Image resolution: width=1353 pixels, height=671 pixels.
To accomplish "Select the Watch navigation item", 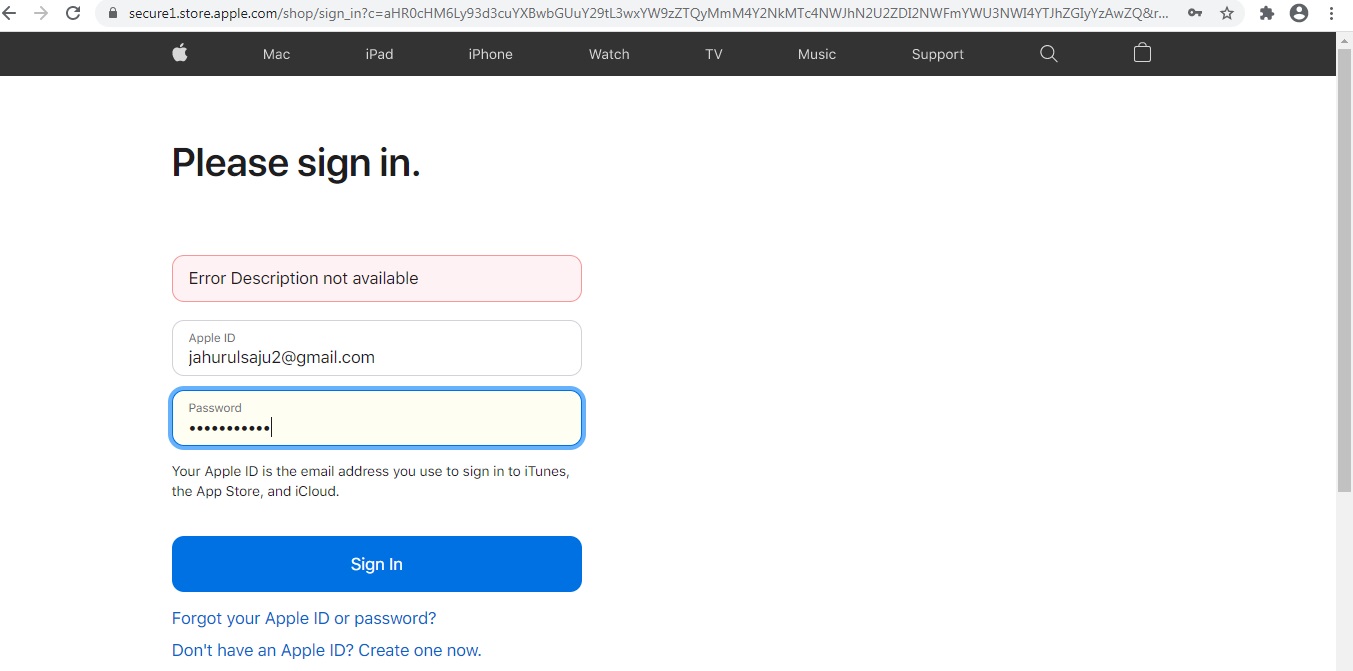I will click(x=609, y=54).
